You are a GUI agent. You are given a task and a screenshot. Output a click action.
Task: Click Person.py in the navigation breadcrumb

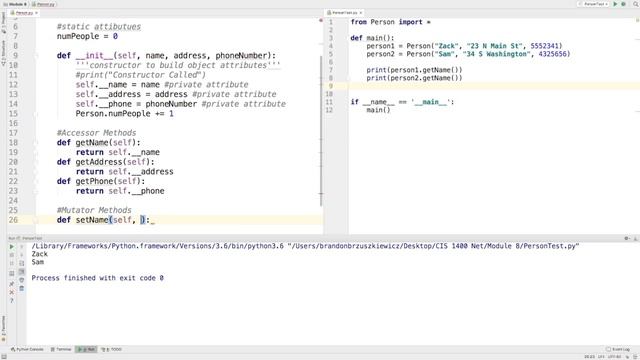[x=44, y=4]
